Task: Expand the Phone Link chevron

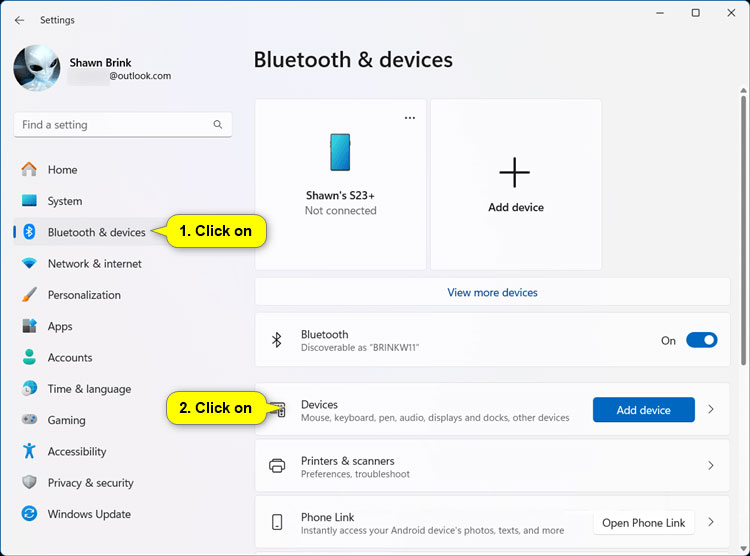Action: [711, 522]
